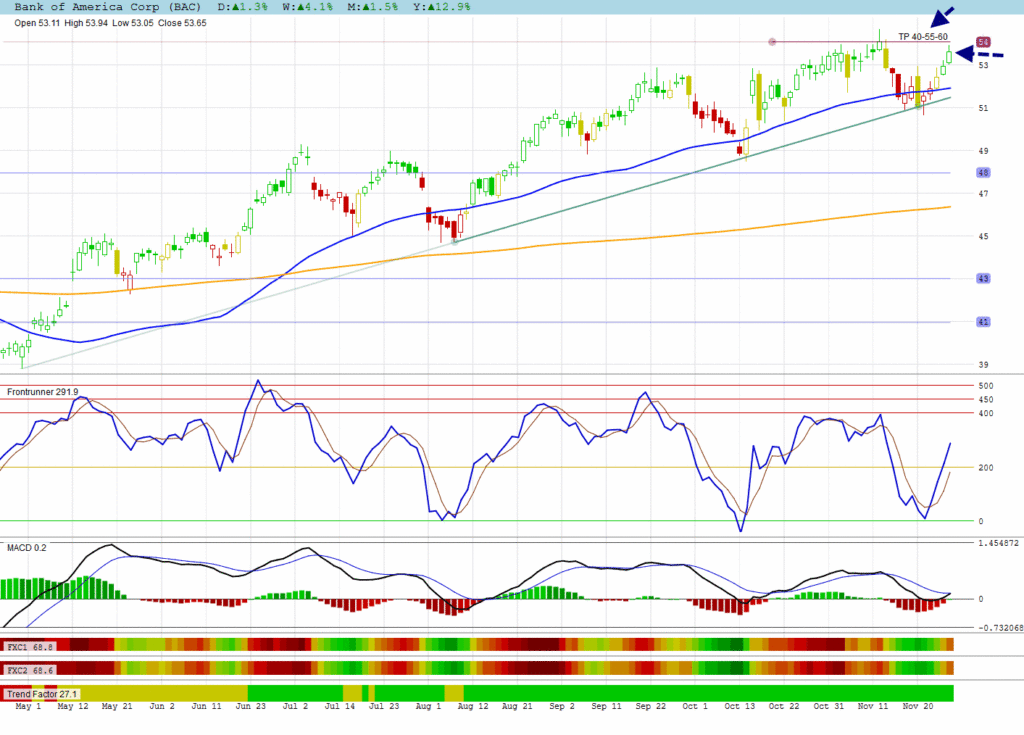
Task: Click the blue 41 price level tag
Action: pyautogui.click(x=984, y=322)
